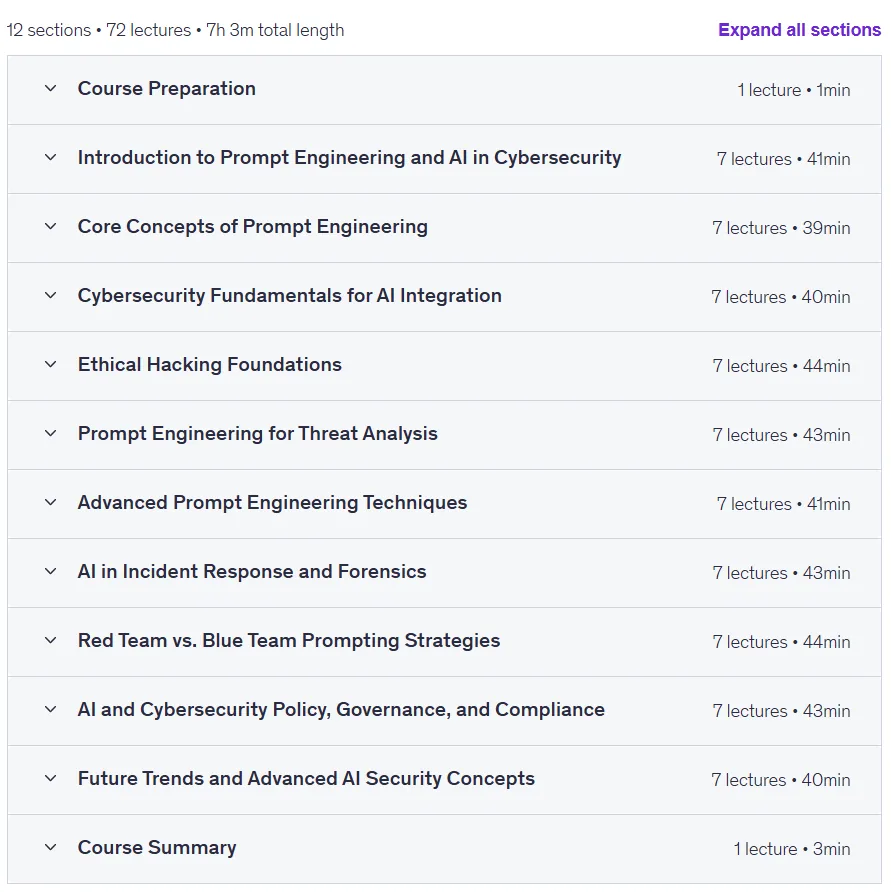Expand Advanced Prompt Engineering Techniques chevron
891x892 pixels.
click(51, 502)
